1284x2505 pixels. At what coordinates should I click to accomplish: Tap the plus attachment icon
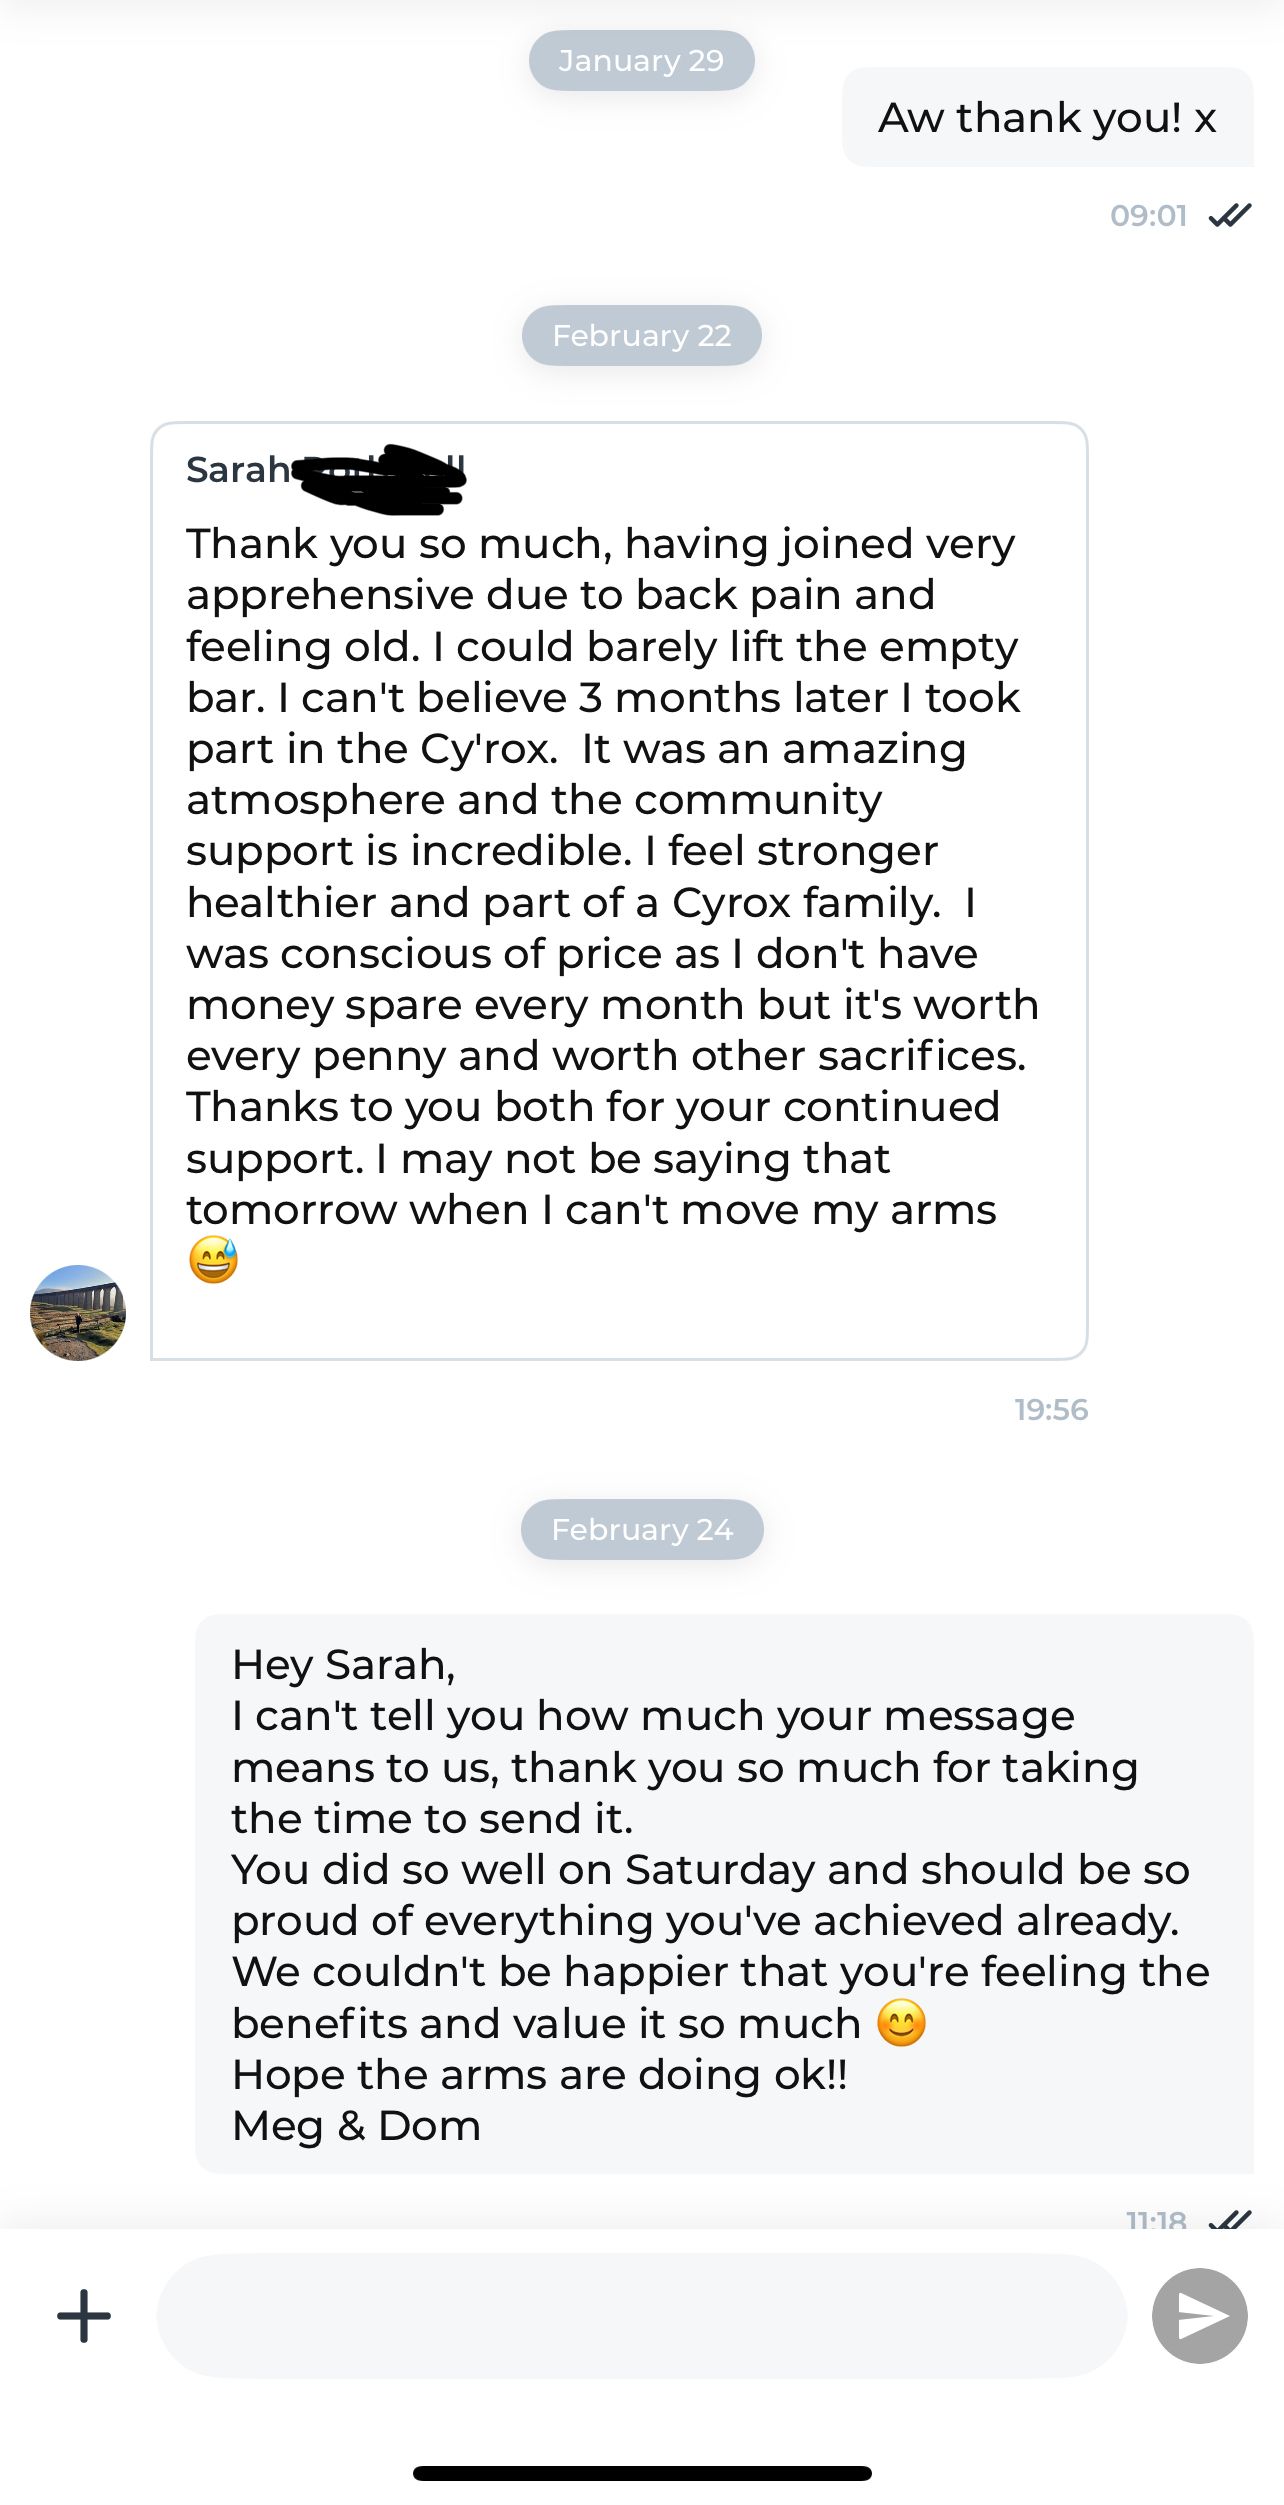click(x=84, y=2316)
